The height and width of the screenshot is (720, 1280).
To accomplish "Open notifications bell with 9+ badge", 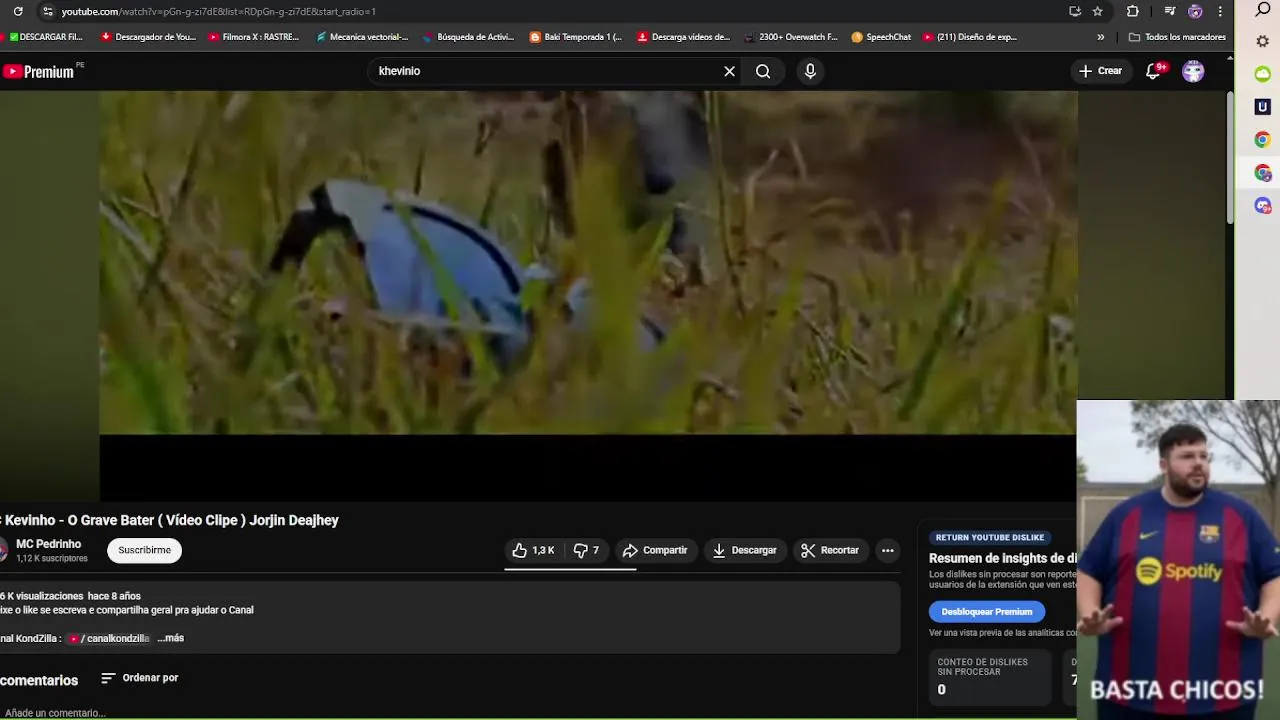I will [1154, 71].
